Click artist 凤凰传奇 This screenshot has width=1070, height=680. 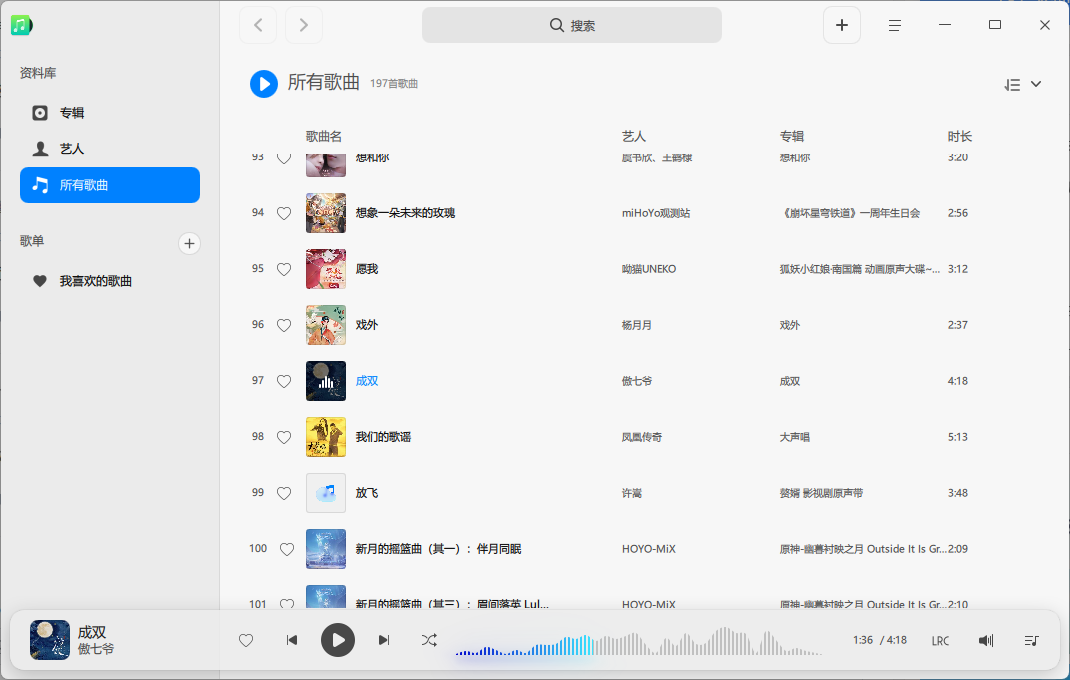coord(641,437)
